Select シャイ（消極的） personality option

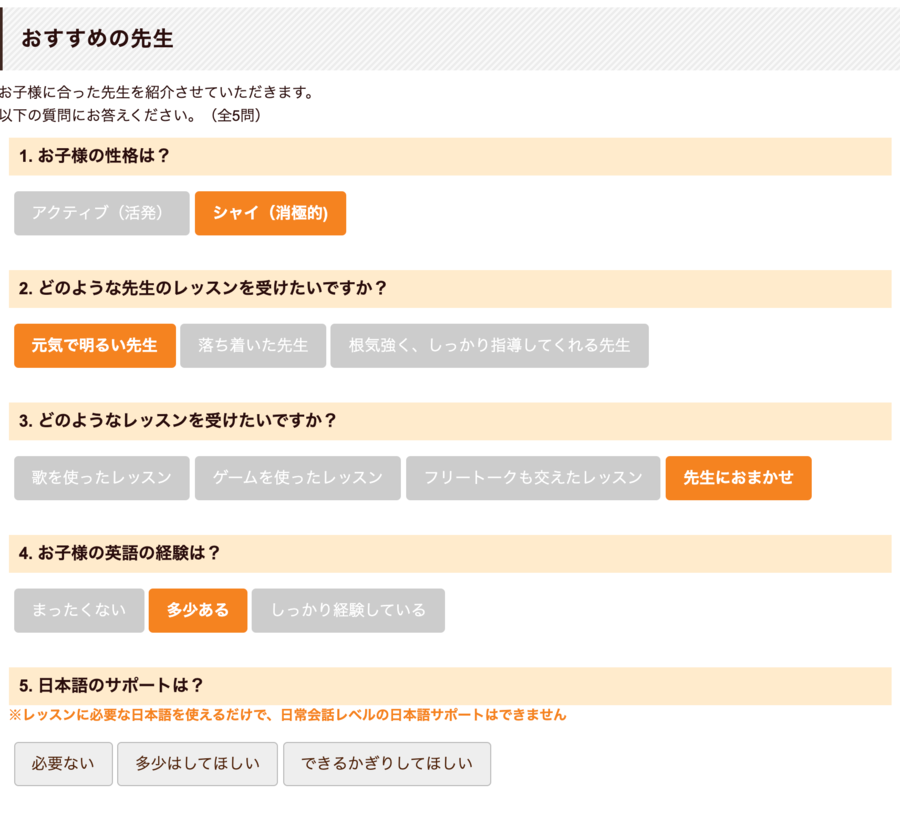pyautogui.click(x=271, y=213)
